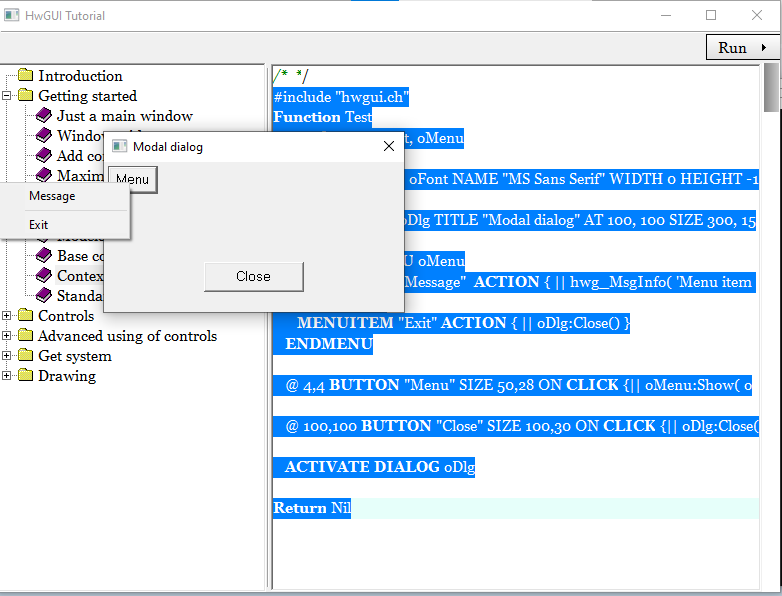Expand the Controls tree node

(8, 316)
